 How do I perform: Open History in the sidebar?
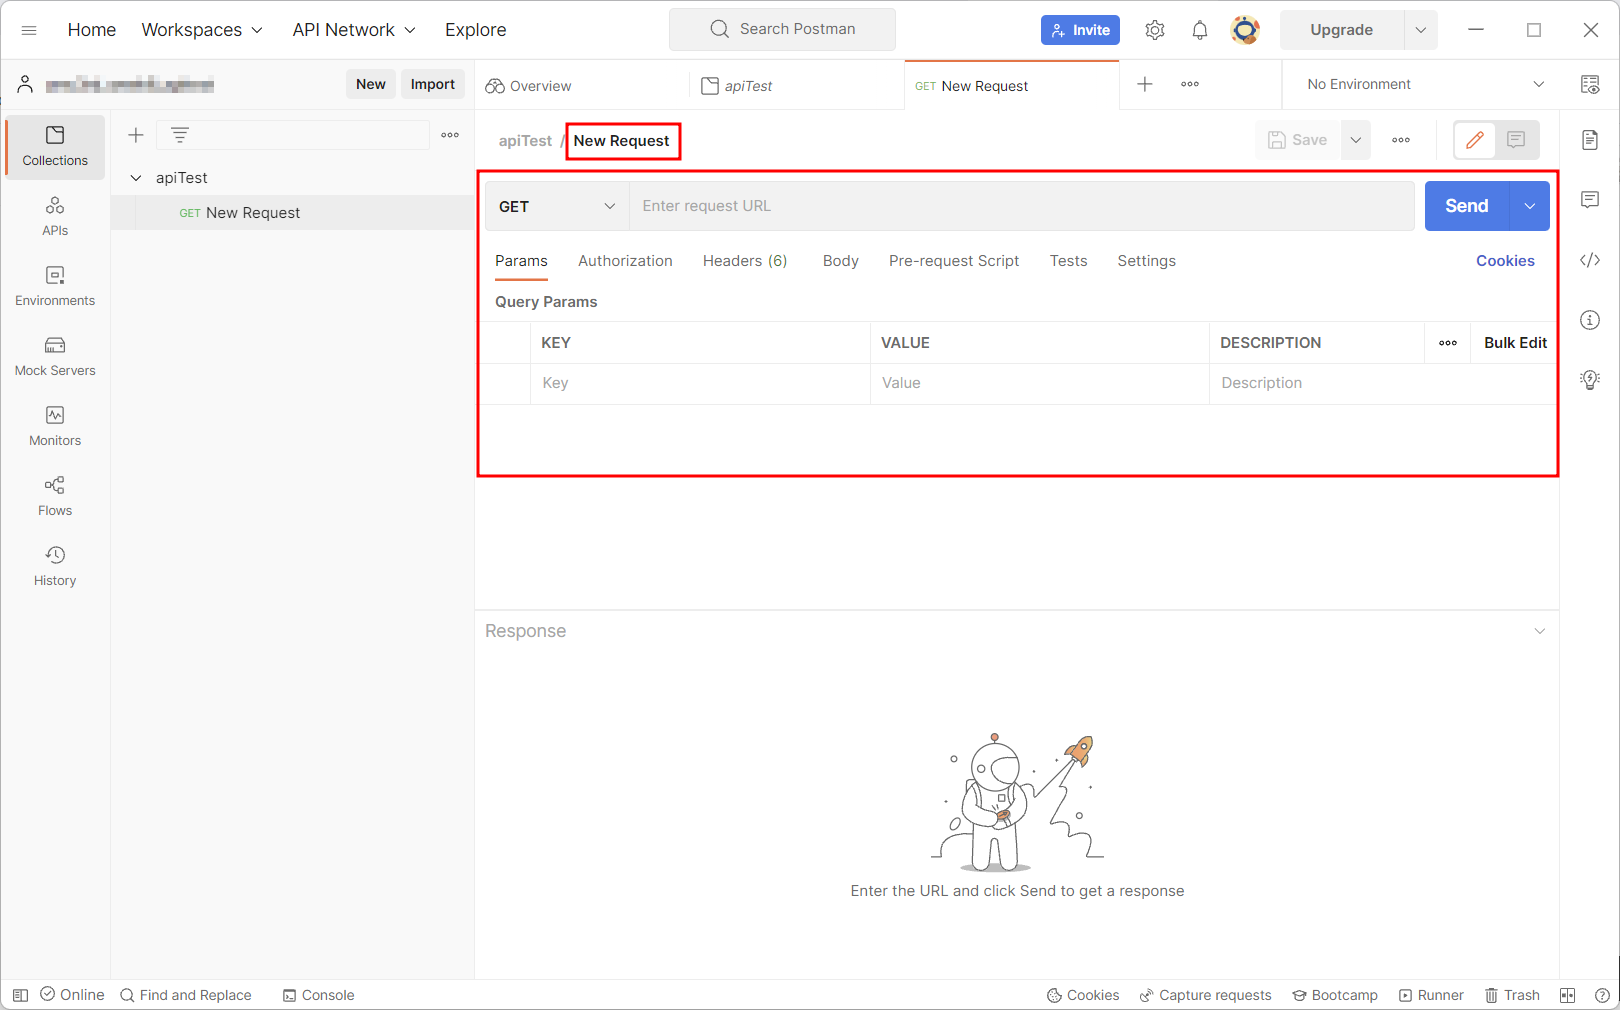coord(55,566)
